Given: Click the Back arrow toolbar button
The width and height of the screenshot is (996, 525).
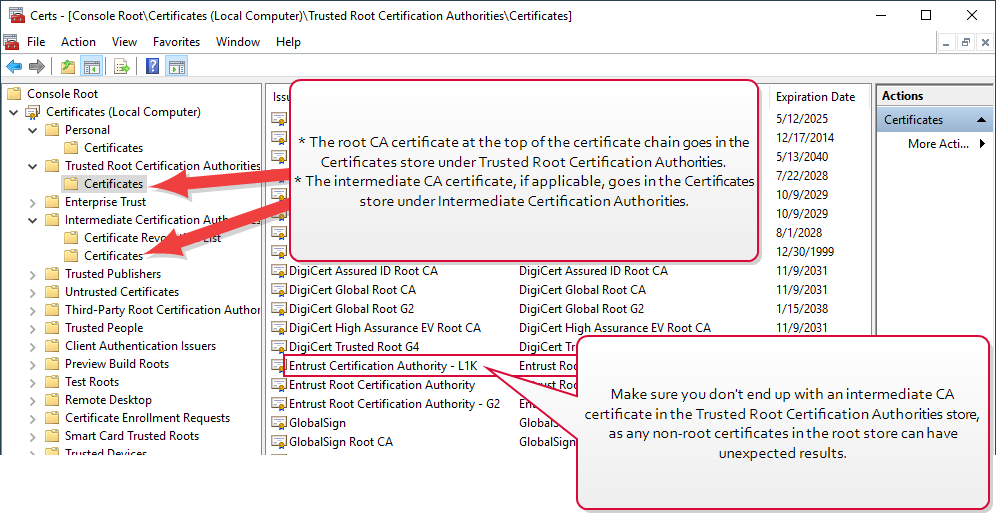Looking at the screenshot, I should 14,67.
